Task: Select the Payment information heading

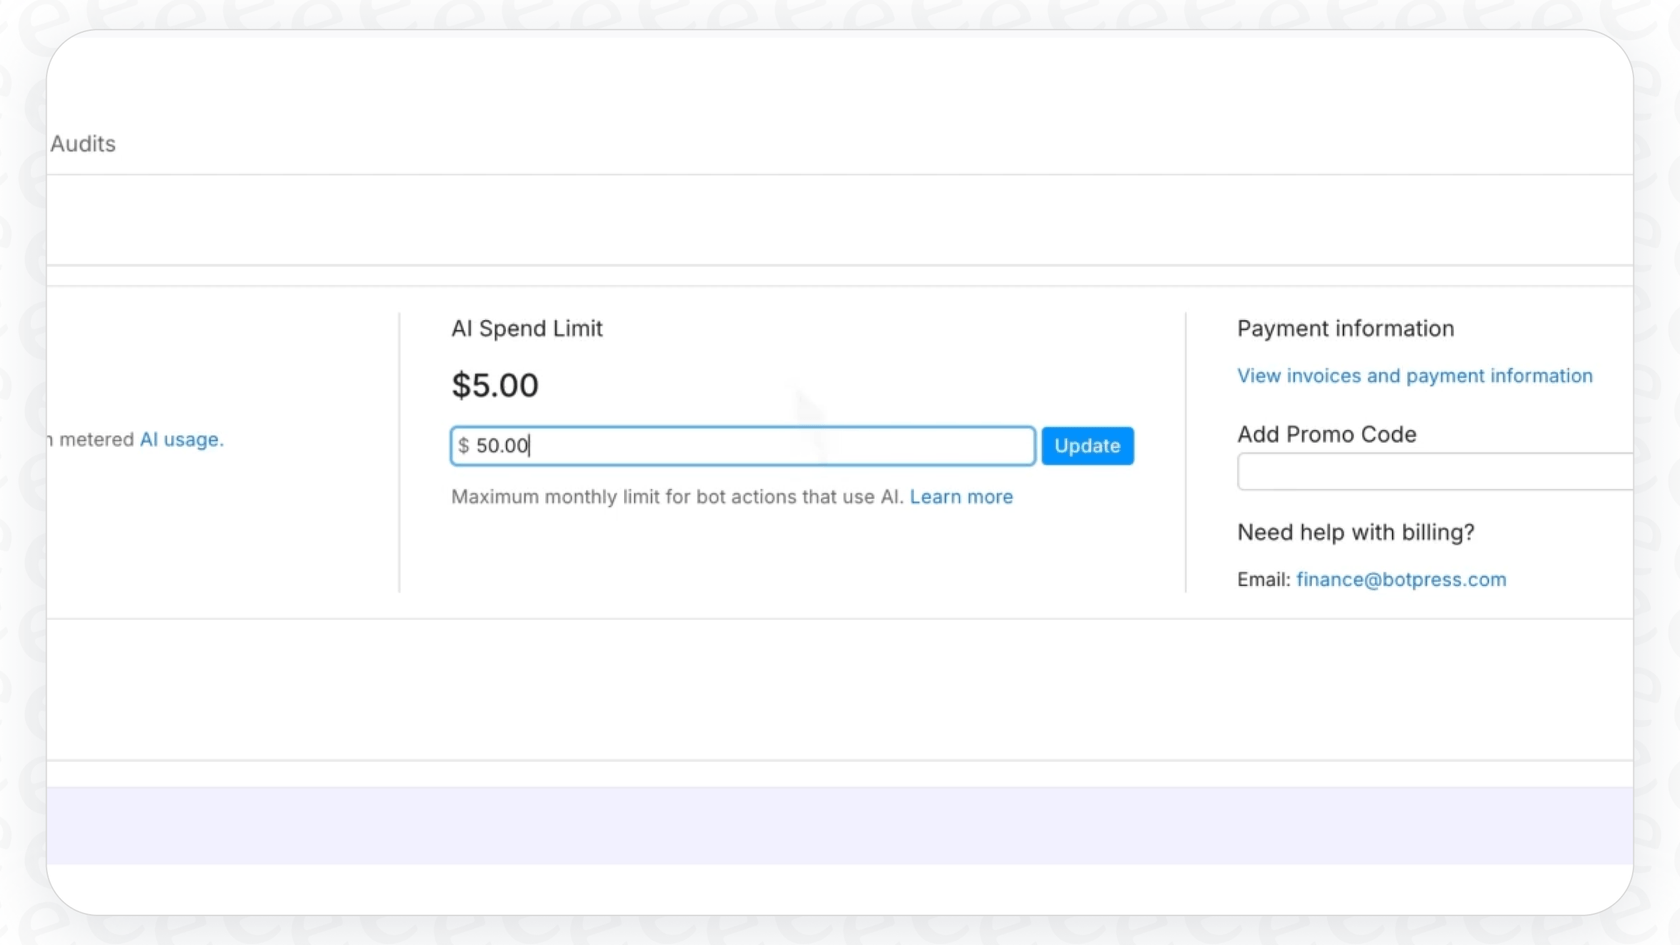Action: 1344,328
